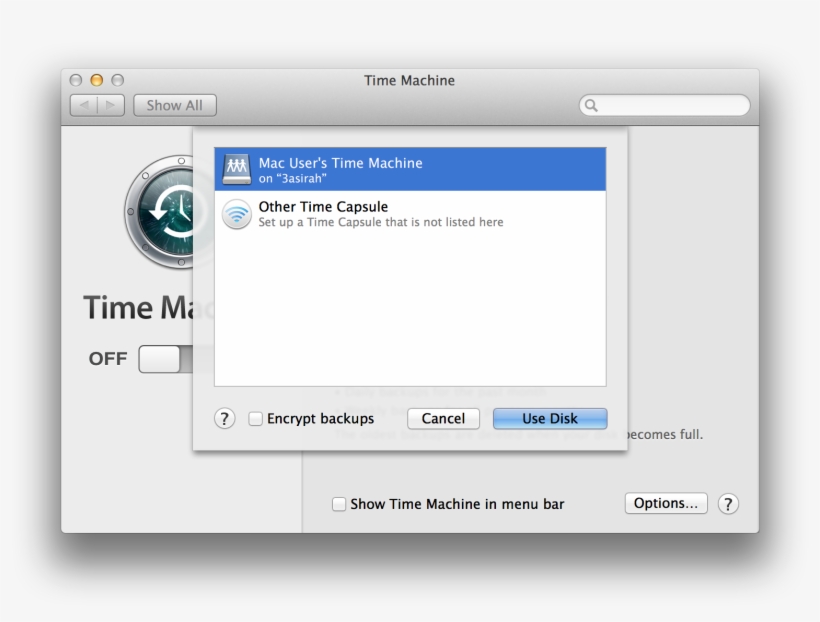Cancel the disk selection sheet

coord(443,419)
